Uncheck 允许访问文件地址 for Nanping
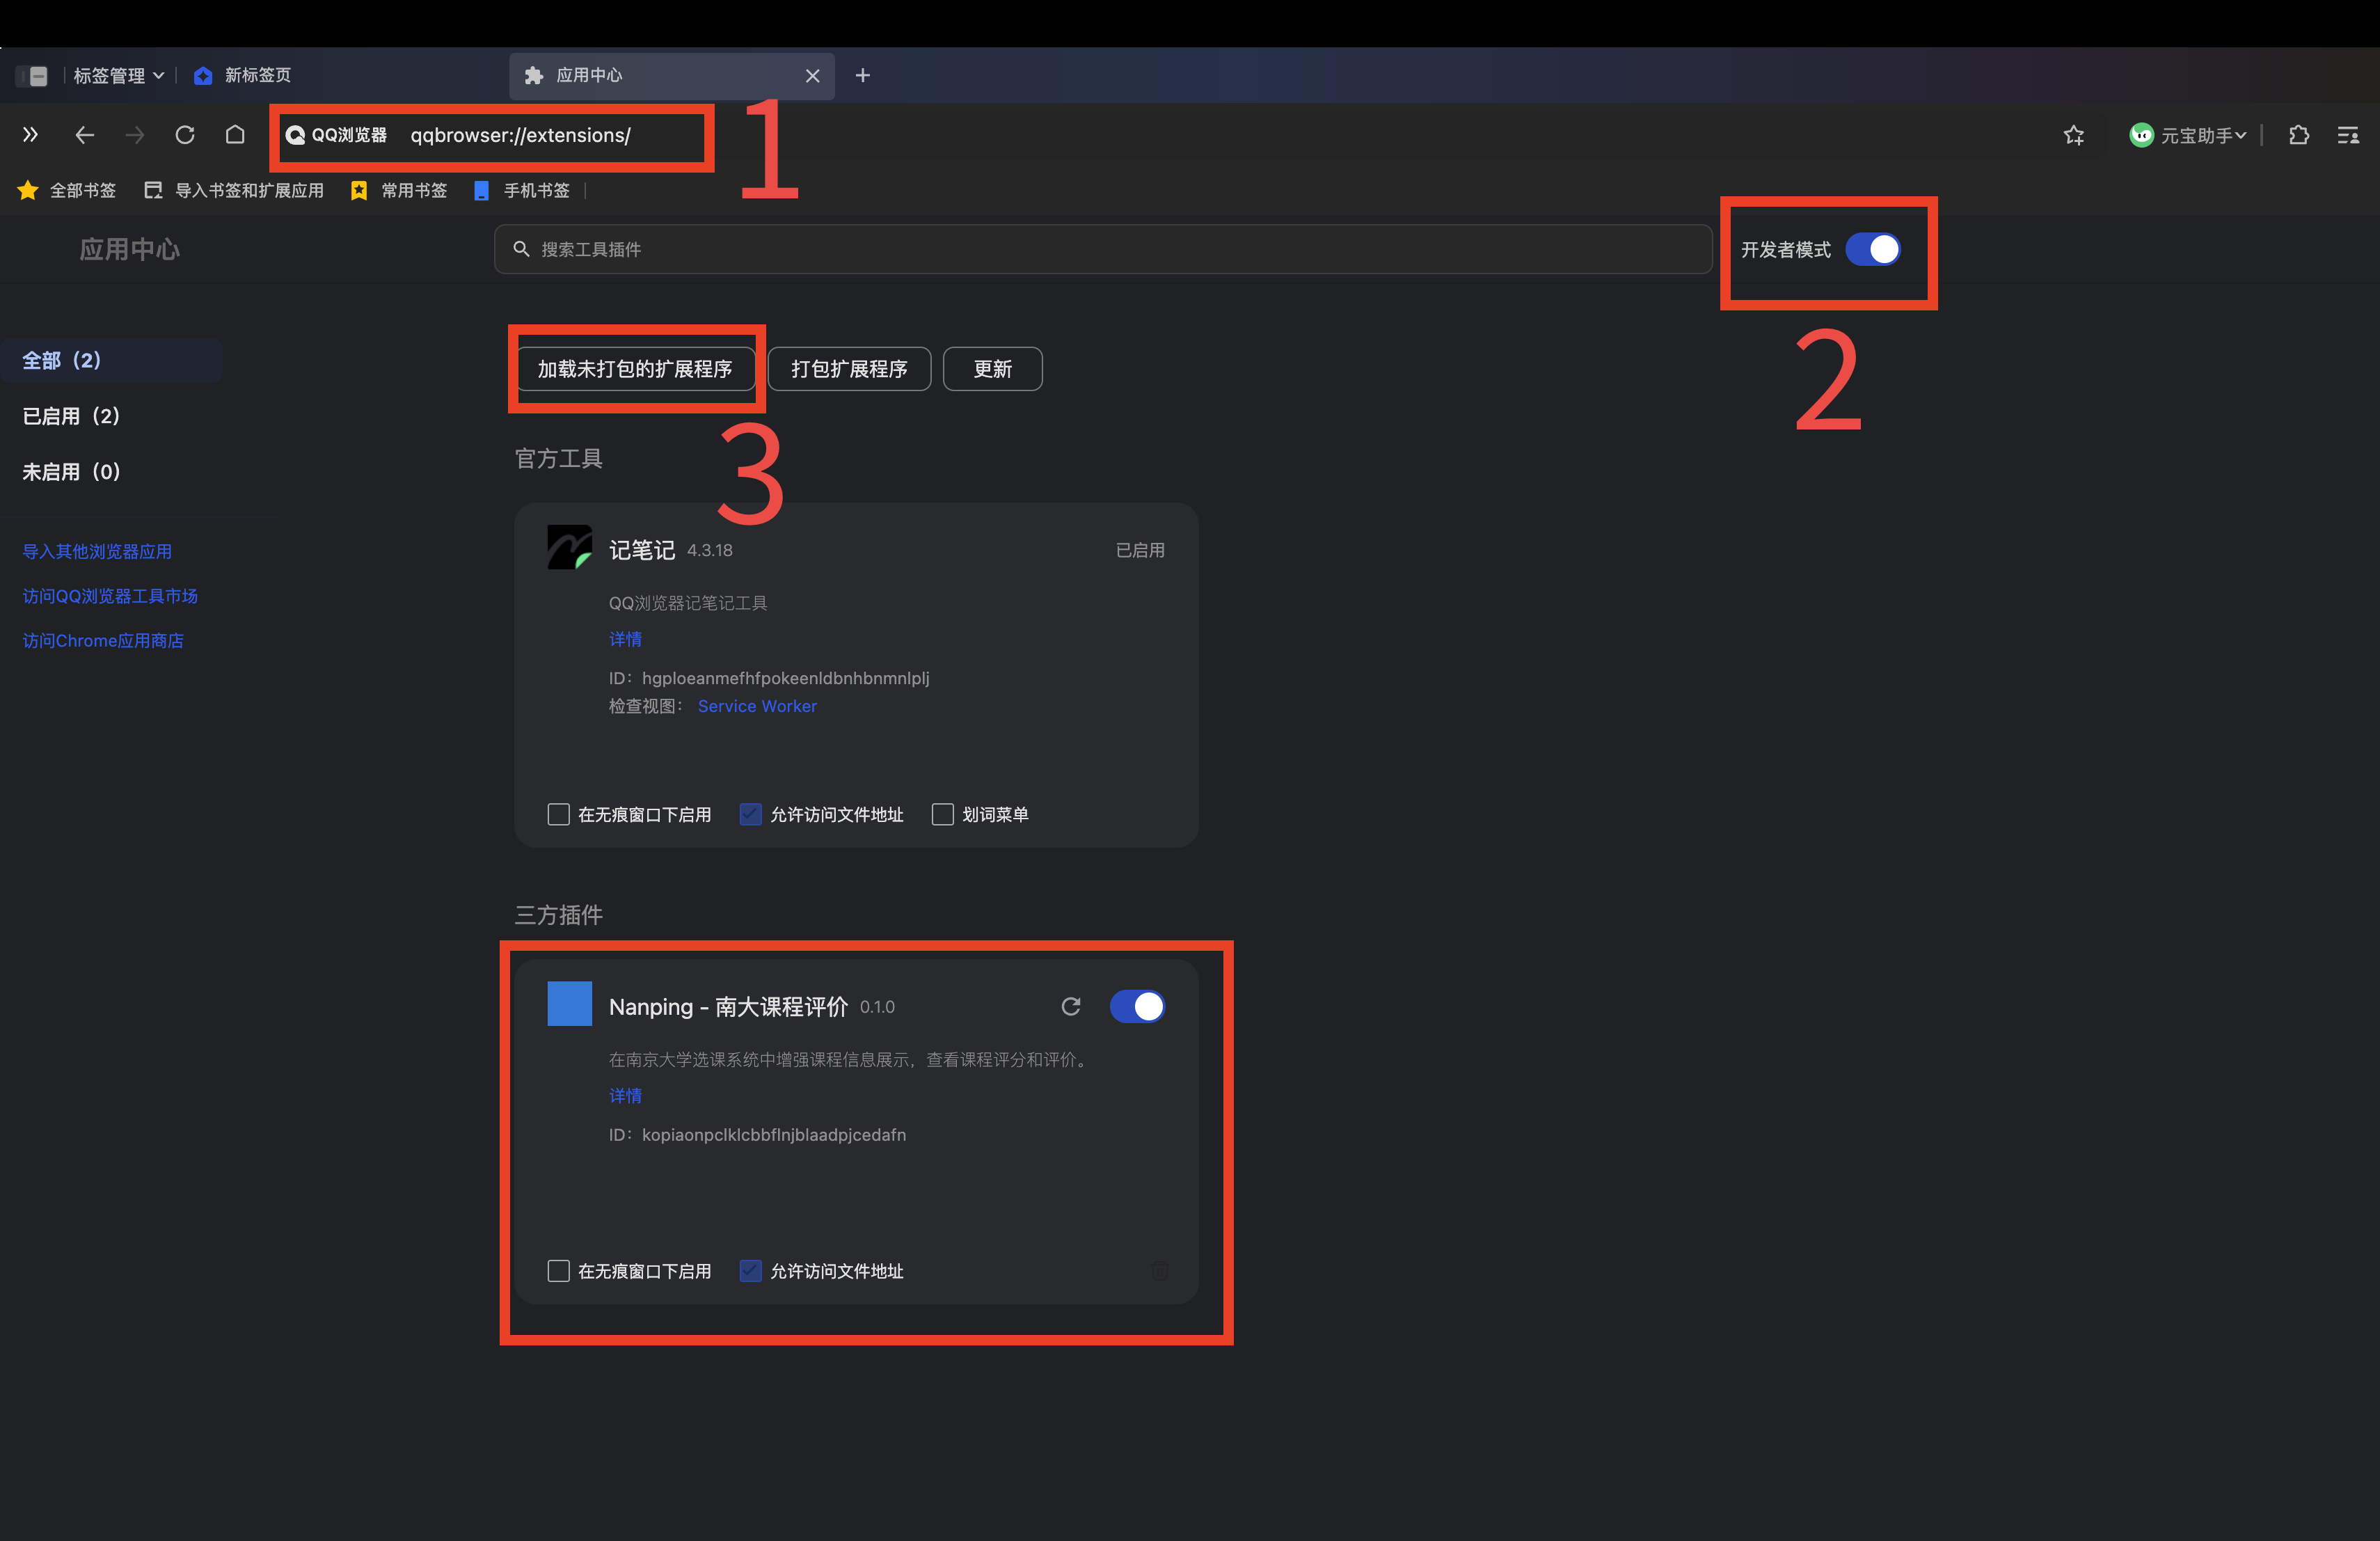This screenshot has height=1541, width=2380. 750,1271
